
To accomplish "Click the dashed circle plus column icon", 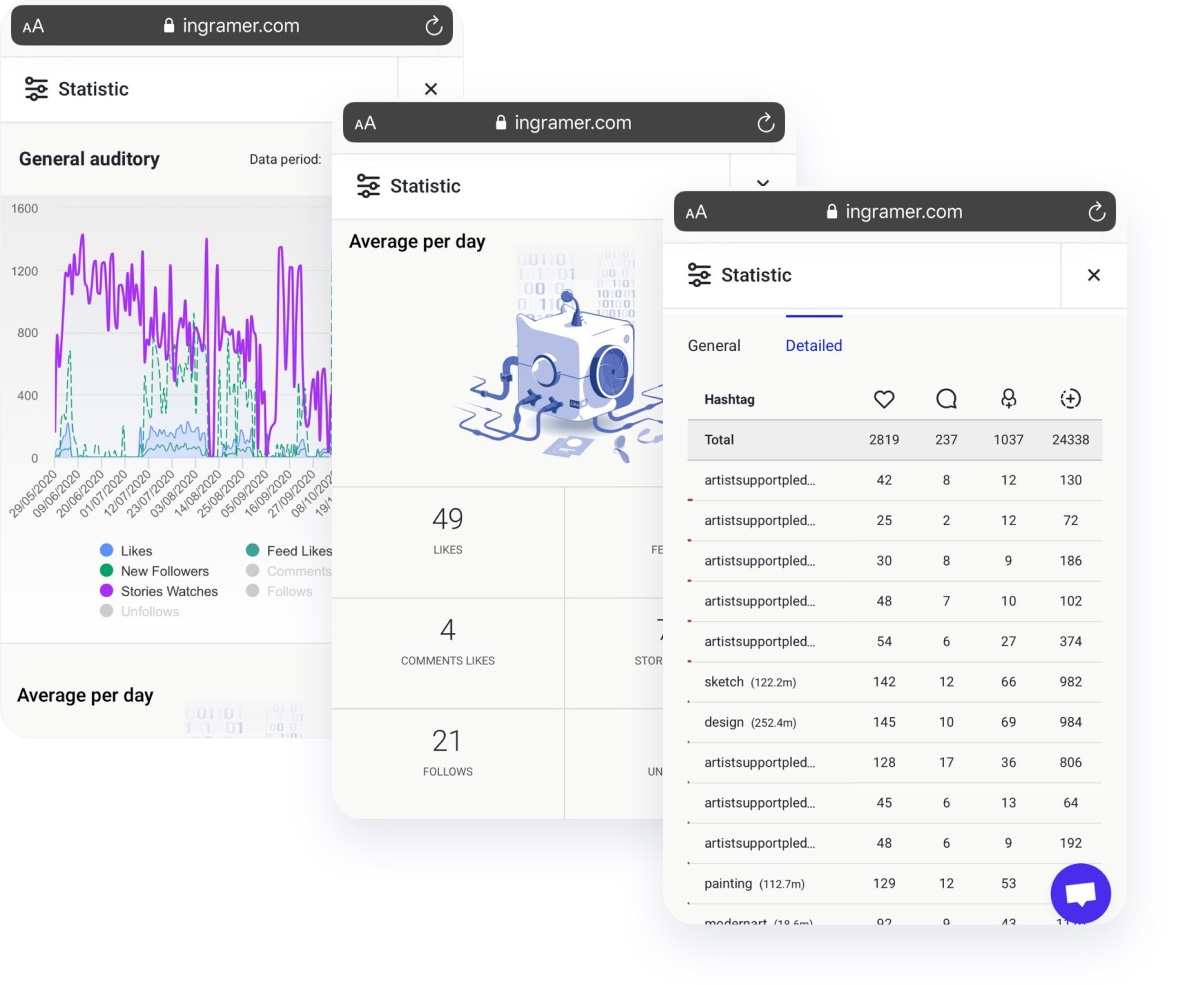I will [1070, 399].
